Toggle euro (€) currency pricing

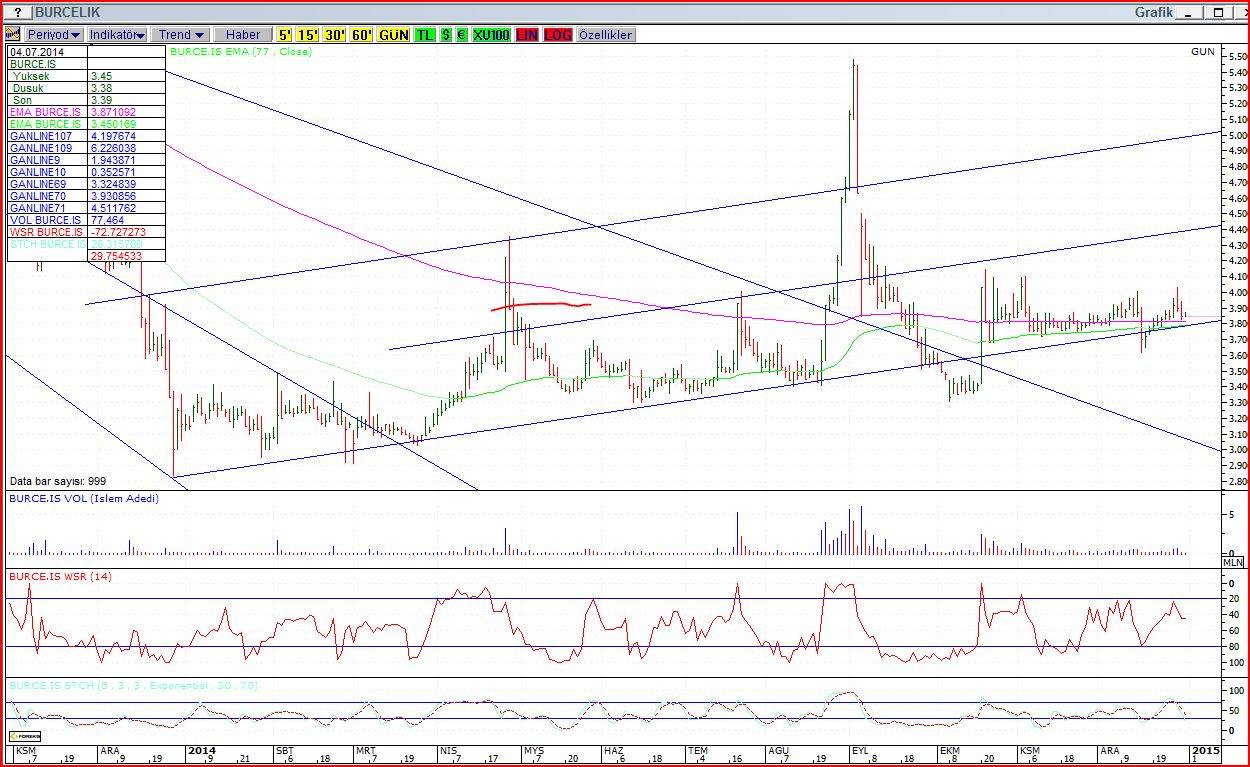coord(461,34)
